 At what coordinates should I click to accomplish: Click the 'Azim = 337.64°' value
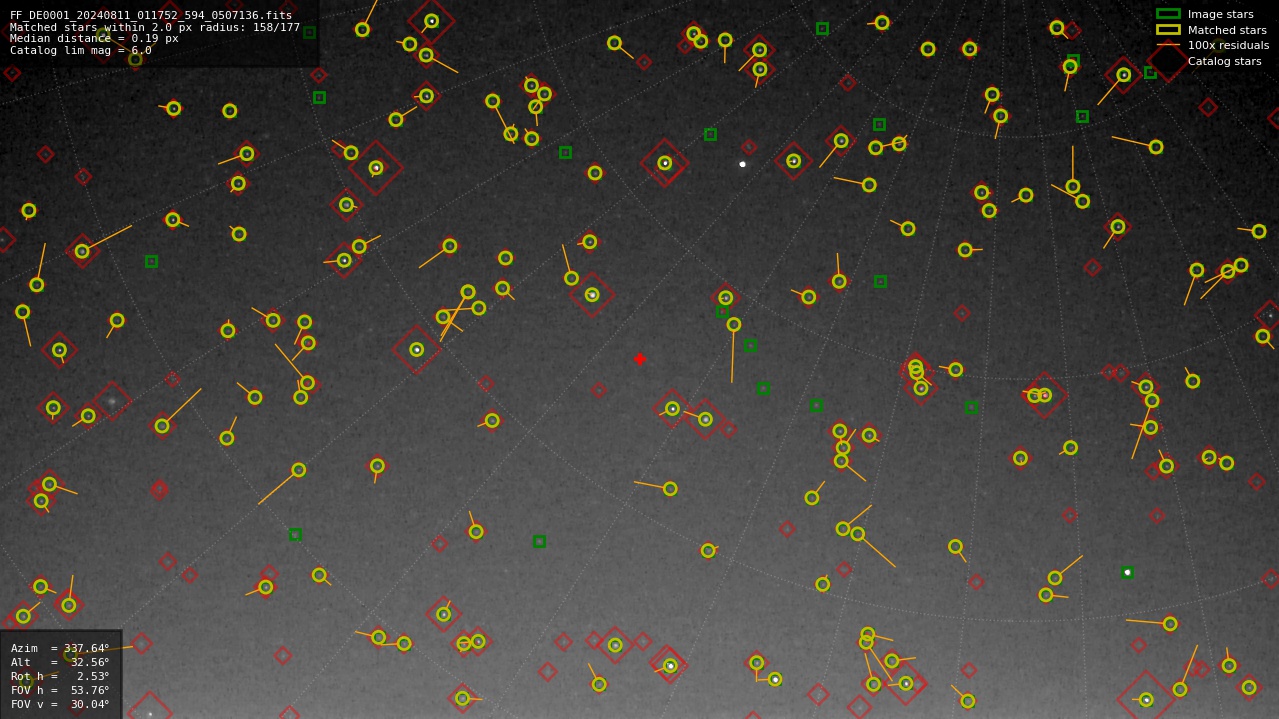click(x=60, y=648)
